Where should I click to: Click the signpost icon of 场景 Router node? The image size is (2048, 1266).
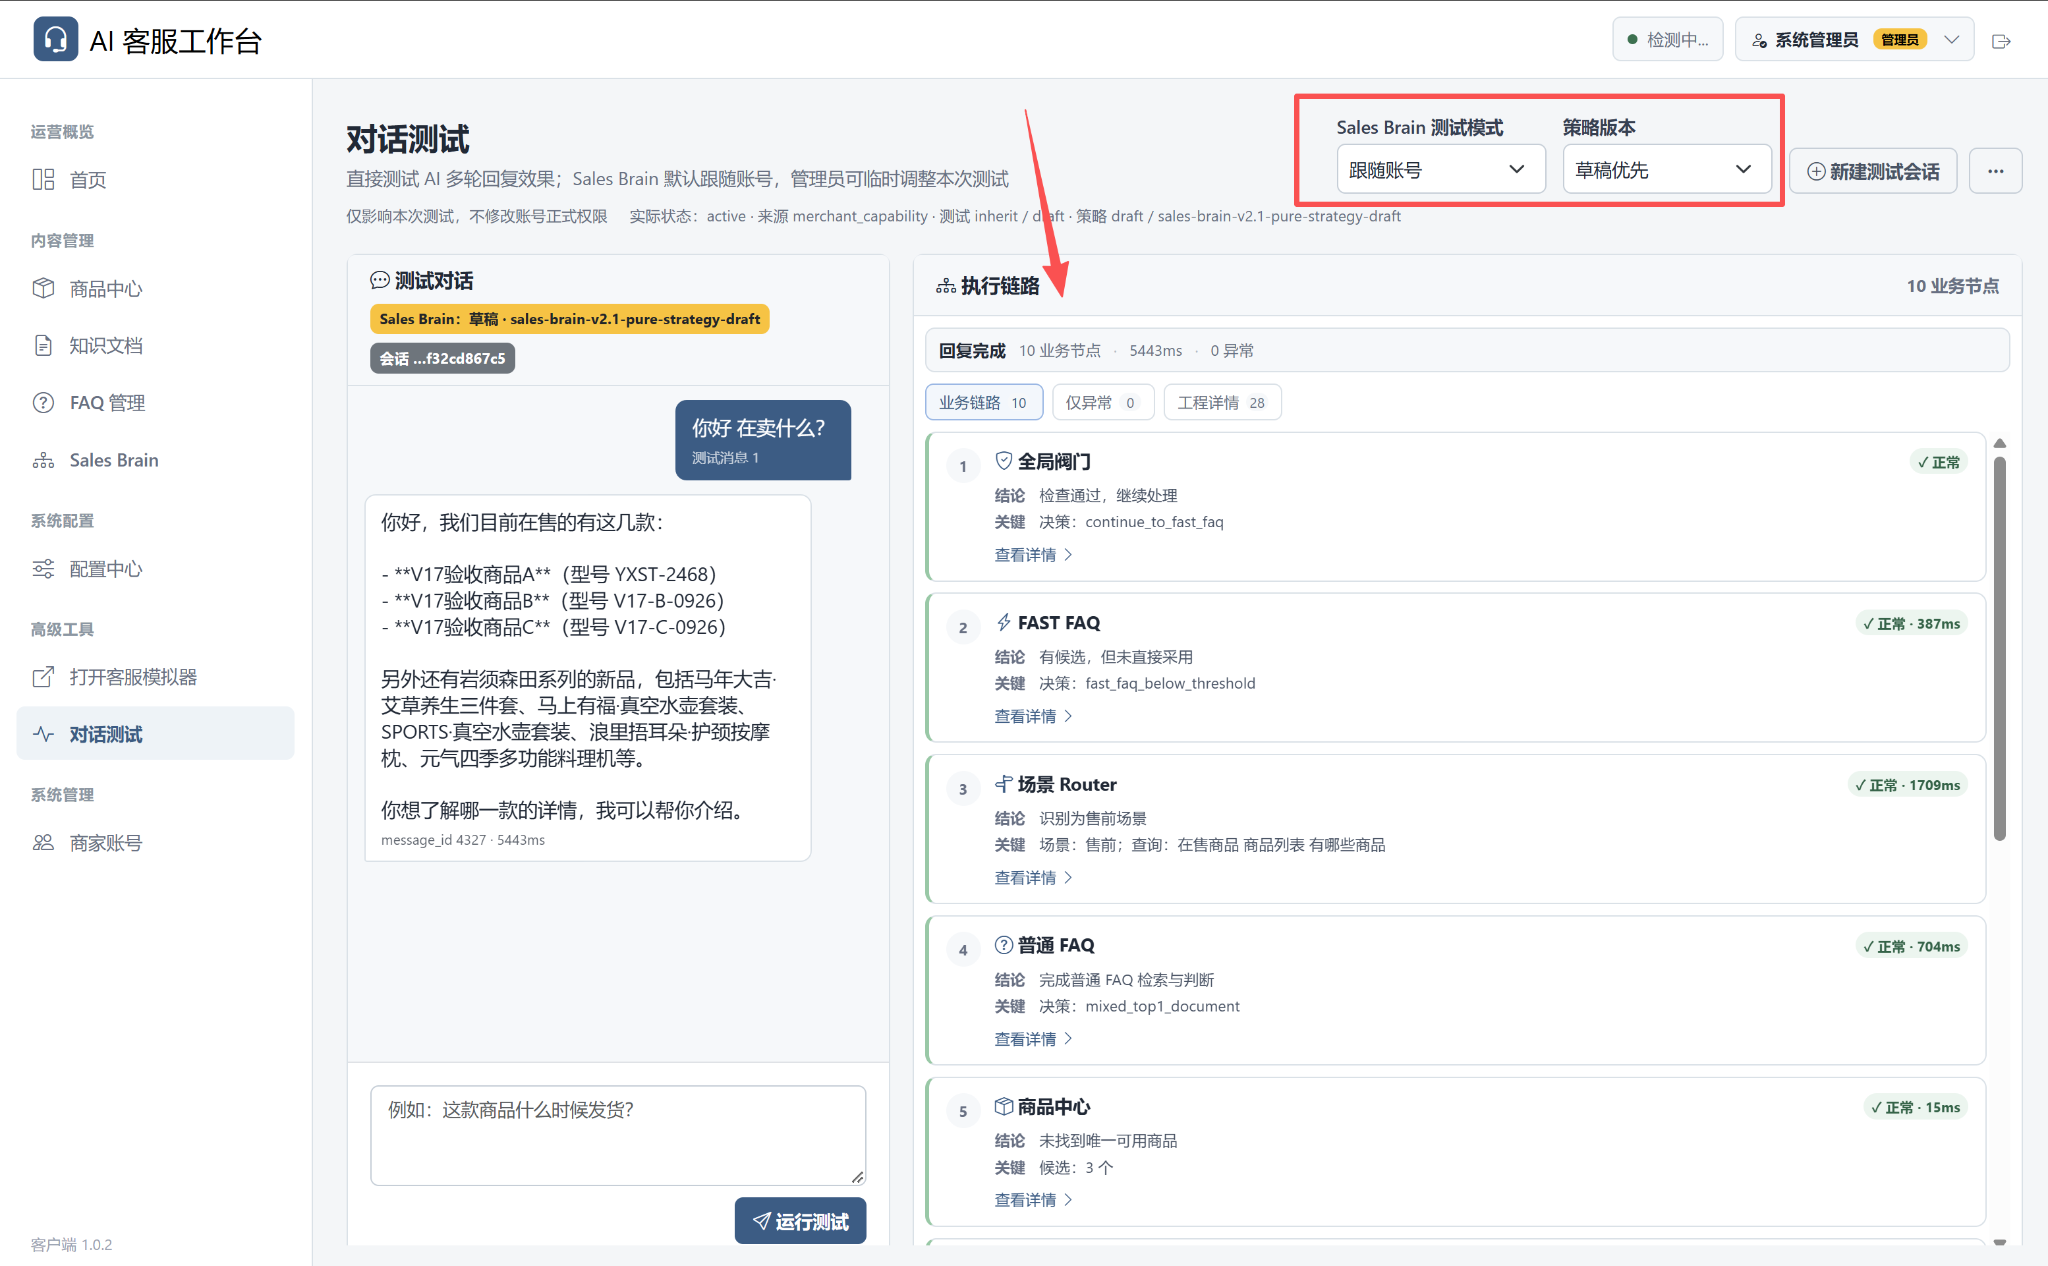coord(1004,784)
